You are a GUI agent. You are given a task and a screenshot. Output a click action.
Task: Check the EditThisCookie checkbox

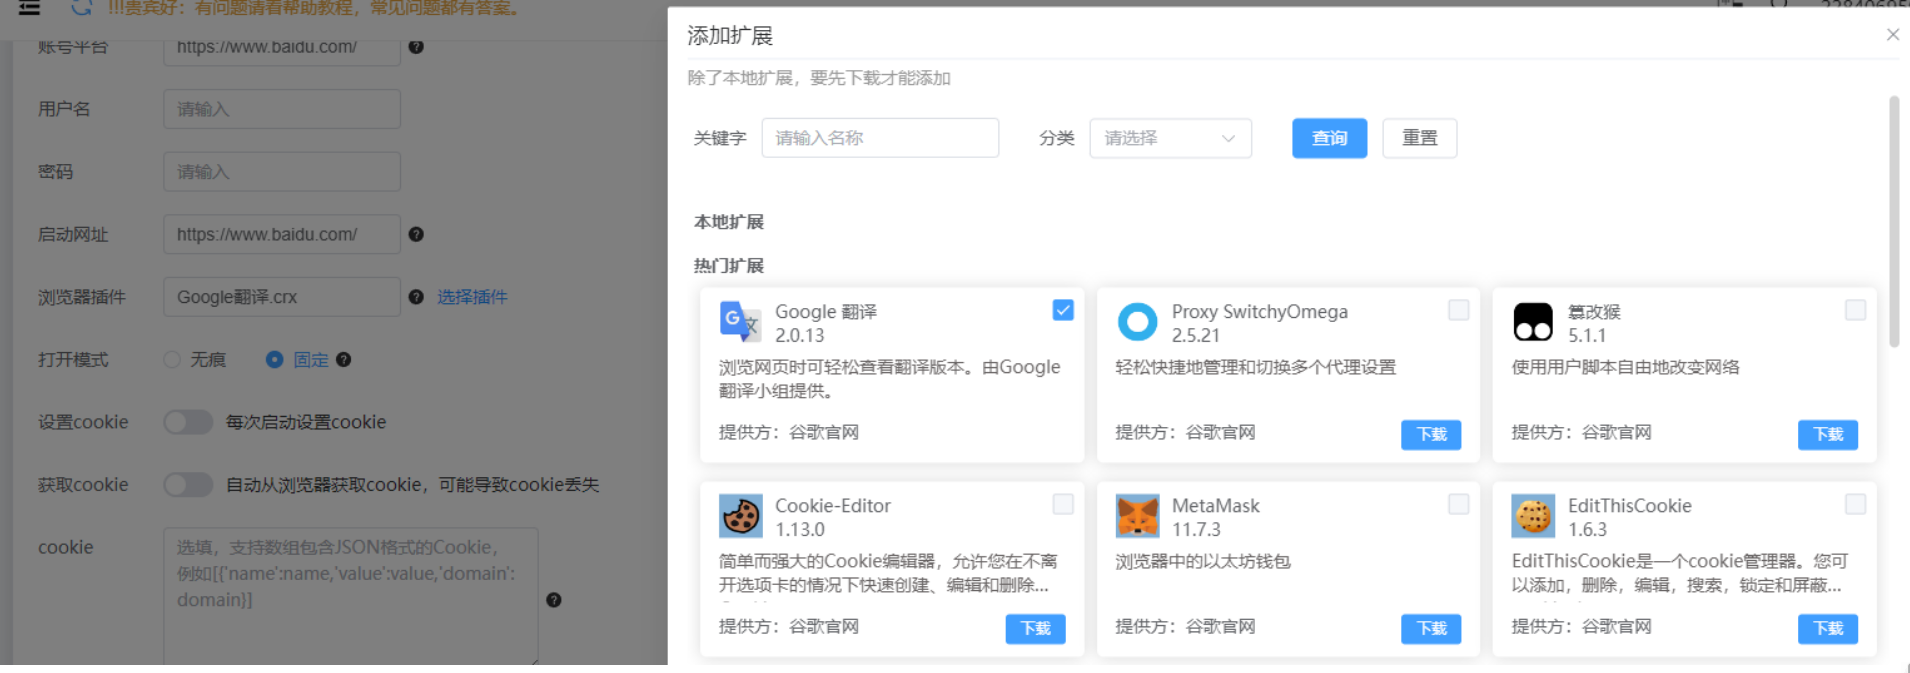tap(1855, 504)
